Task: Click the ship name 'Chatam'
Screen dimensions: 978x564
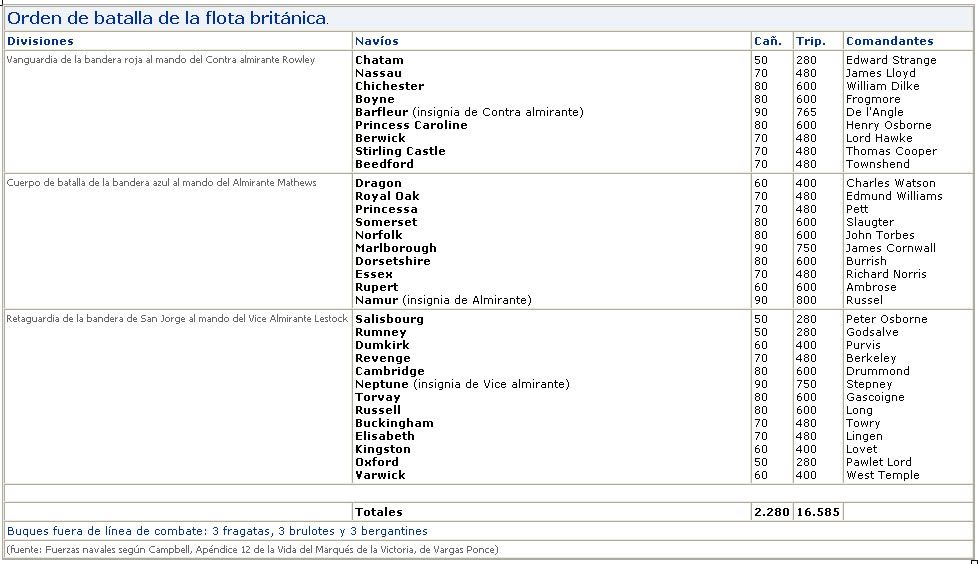Action: [x=379, y=60]
